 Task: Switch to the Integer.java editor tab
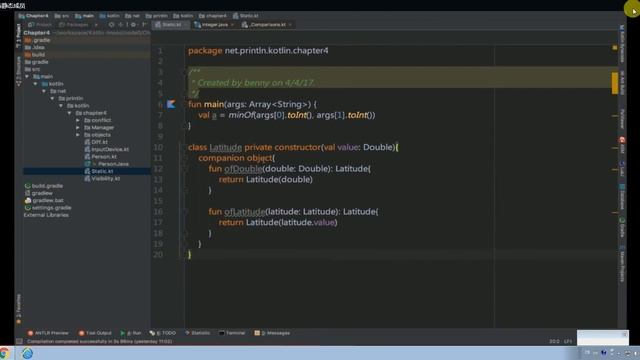[214, 25]
